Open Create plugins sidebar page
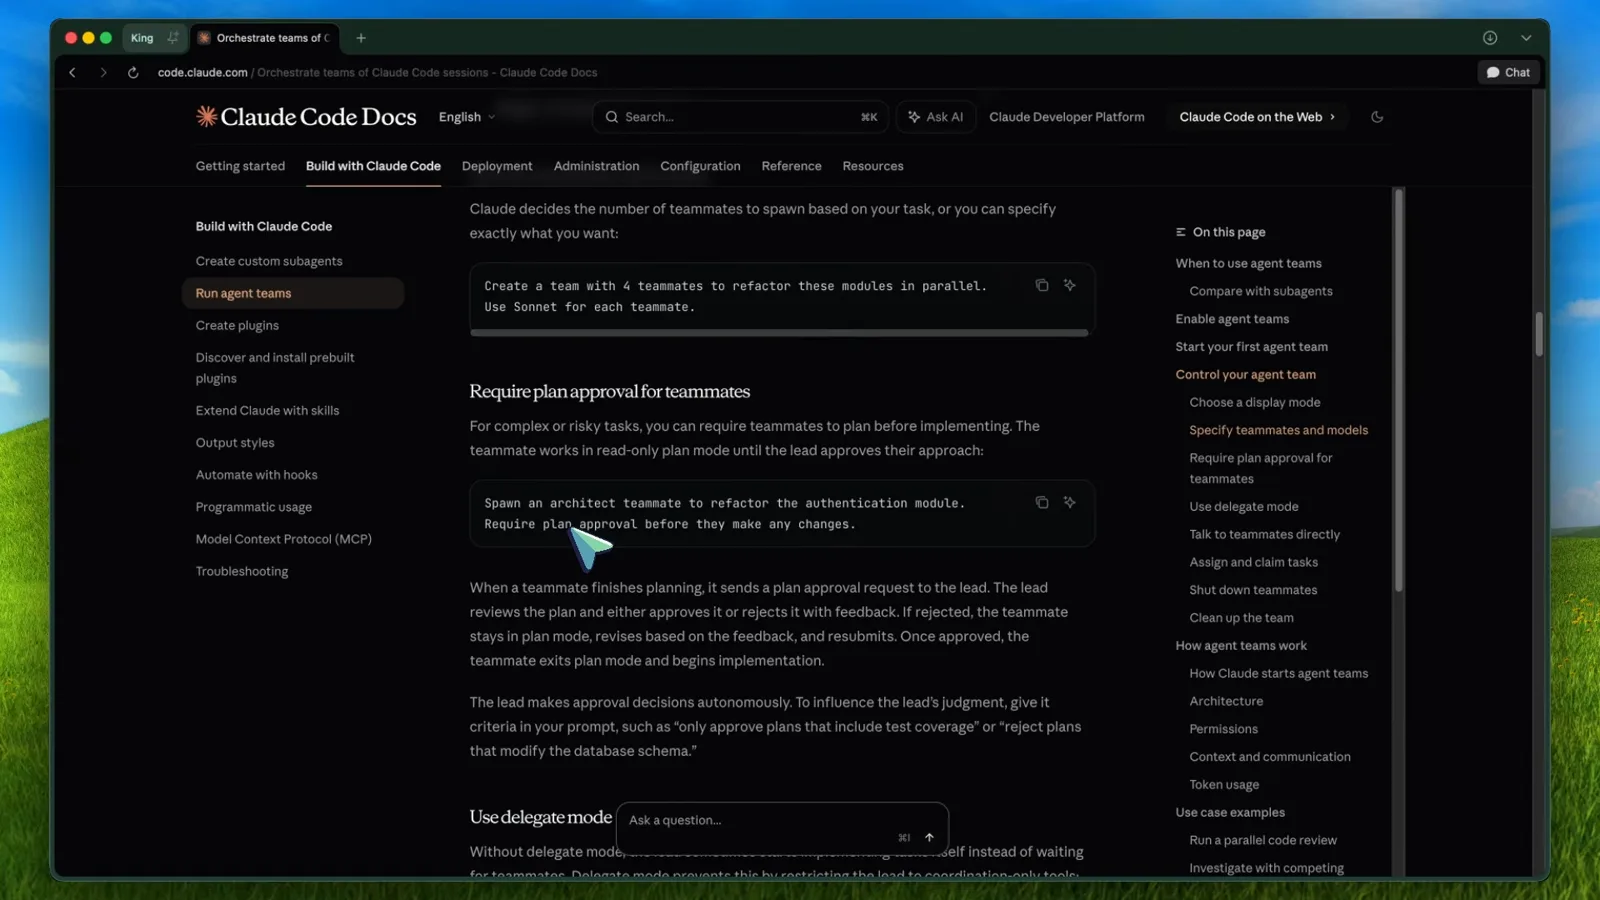 pyautogui.click(x=237, y=325)
